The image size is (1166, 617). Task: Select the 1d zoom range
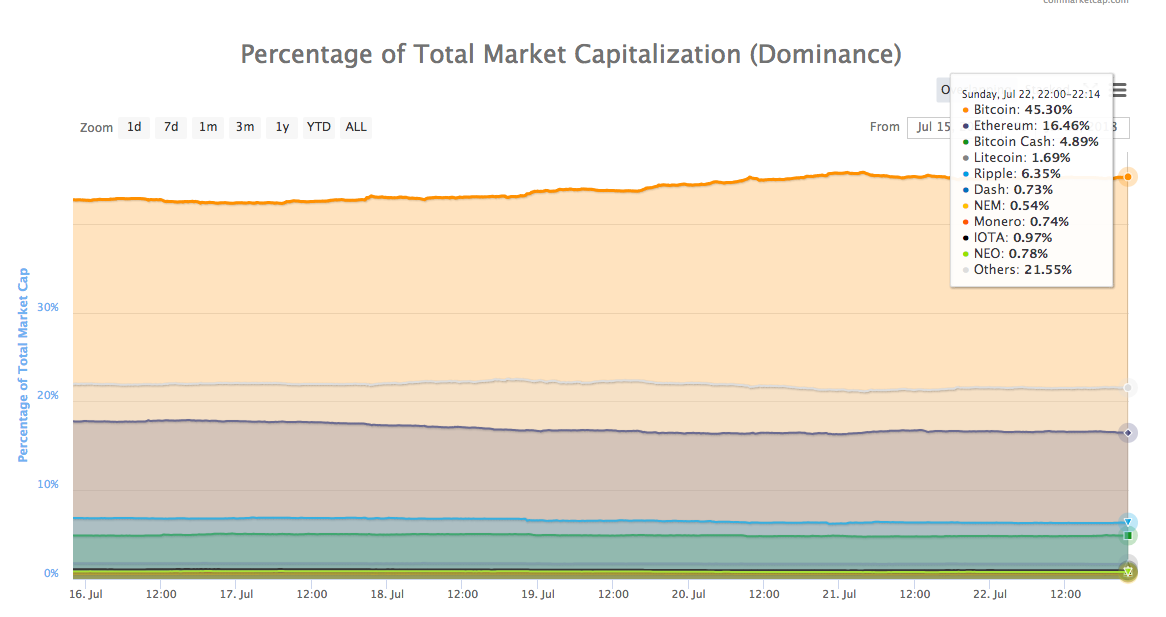click(x=133, y=127)
